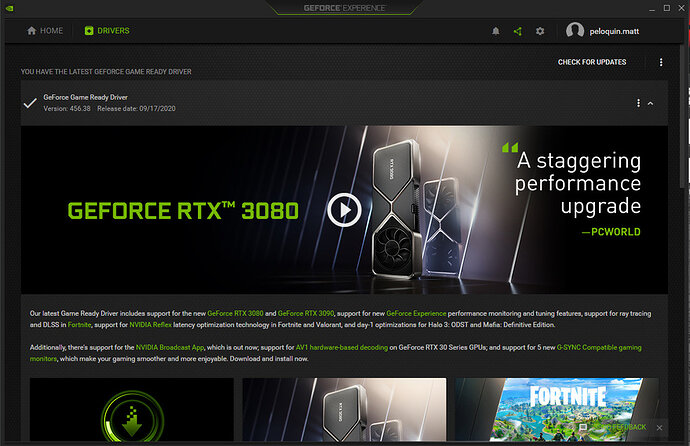Open account name peloquin.matt
This screenshot has height=446, width=690.
point(614,31)
